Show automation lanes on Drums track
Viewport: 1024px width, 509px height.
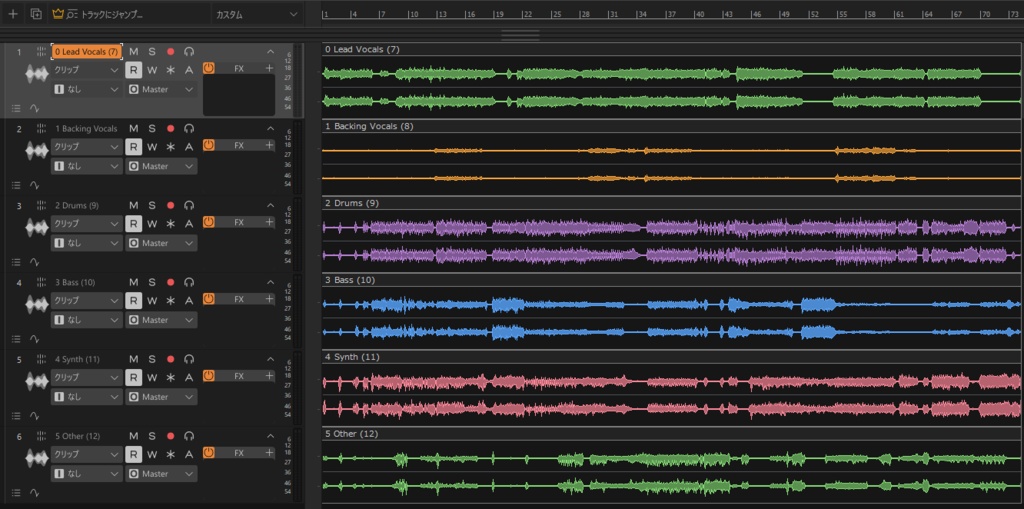[x=34, y=262]
